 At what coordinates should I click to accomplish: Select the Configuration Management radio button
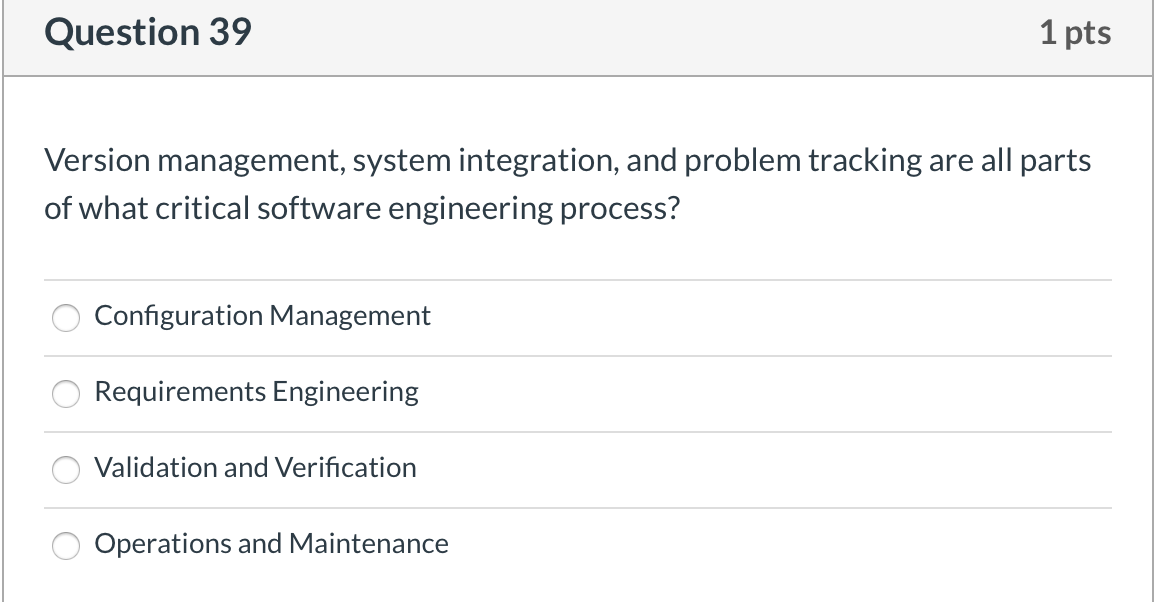pyautogui.click(x=65, y=317)
